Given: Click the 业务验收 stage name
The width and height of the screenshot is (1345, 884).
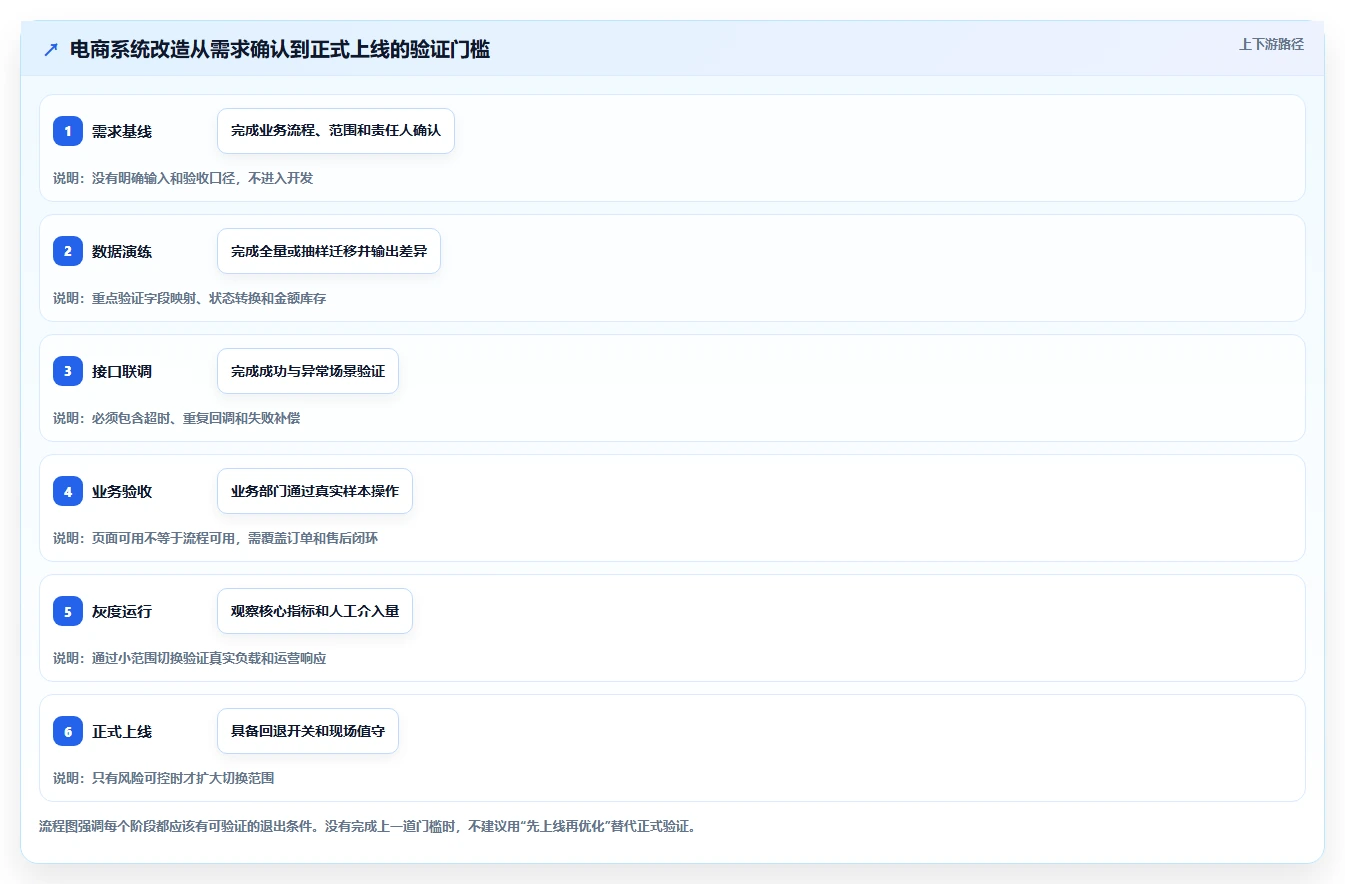Looking at the screenshot, I should pos(122,491).
